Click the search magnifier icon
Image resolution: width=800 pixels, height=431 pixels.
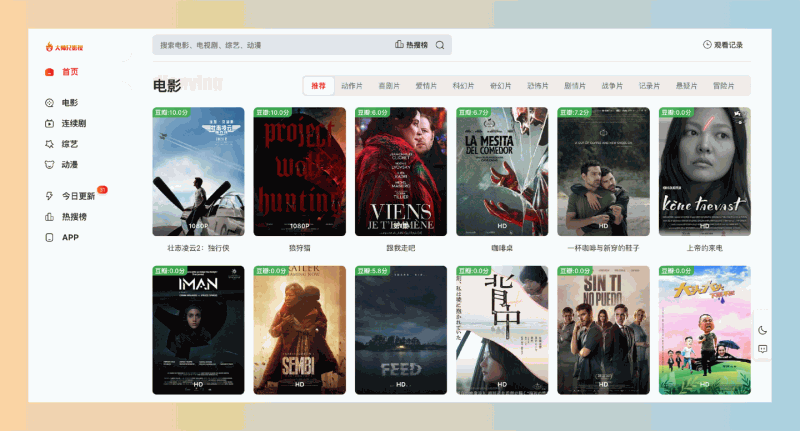(x=440, y=45)
